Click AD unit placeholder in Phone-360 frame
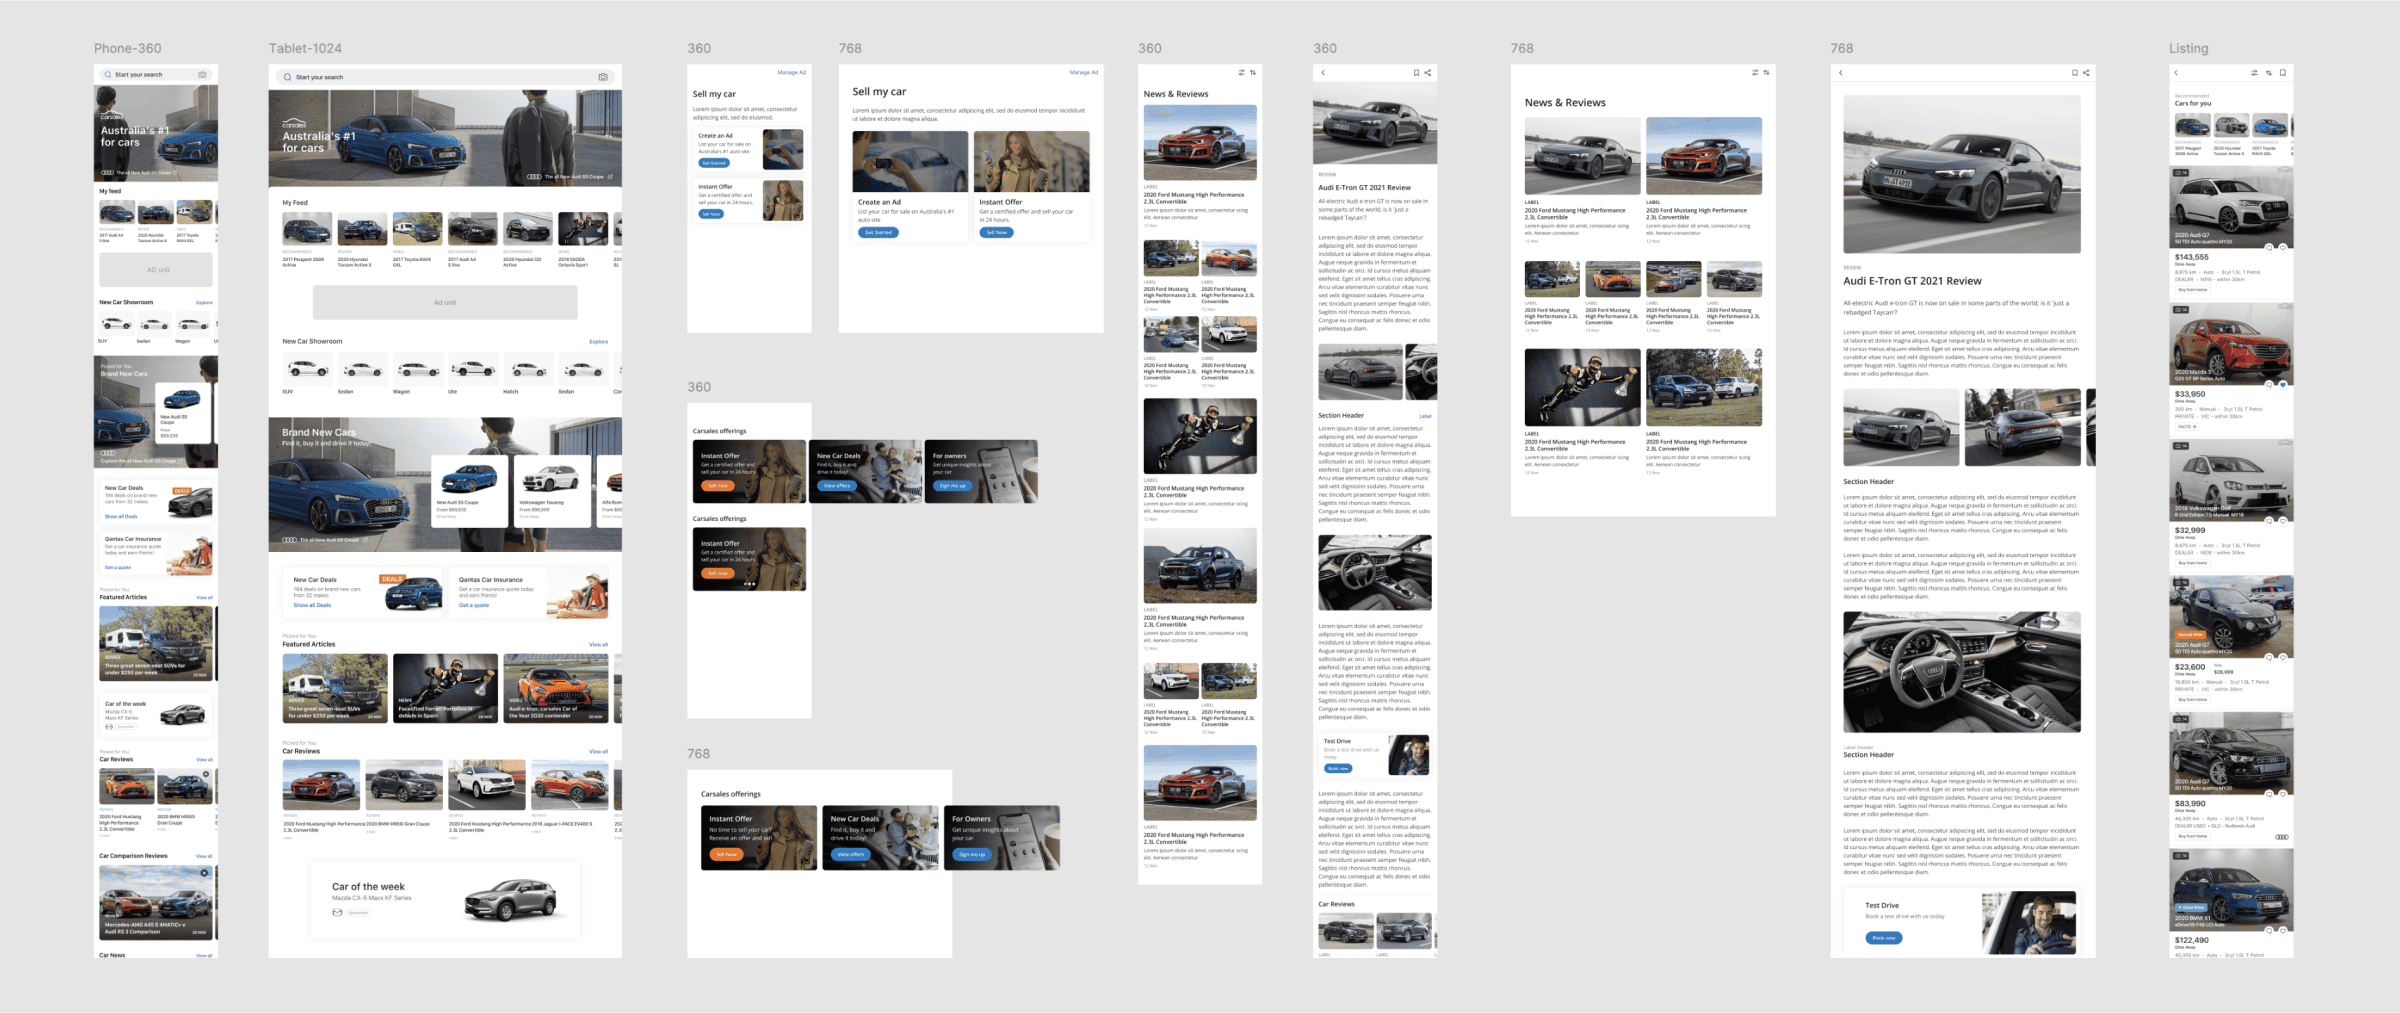The width and height of the screenshot is (2400, 1013). tap(156, 270)
